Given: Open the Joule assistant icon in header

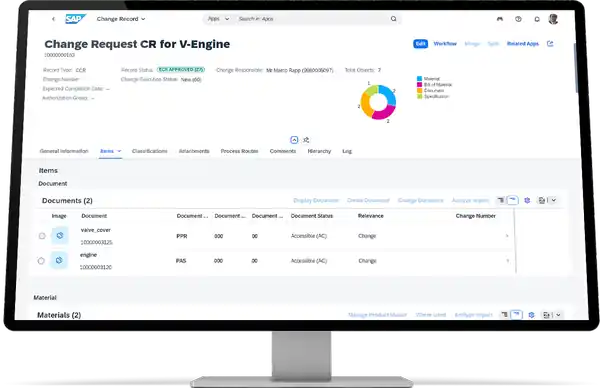Looking at the screenshot, I should click(x=500, y=19).
